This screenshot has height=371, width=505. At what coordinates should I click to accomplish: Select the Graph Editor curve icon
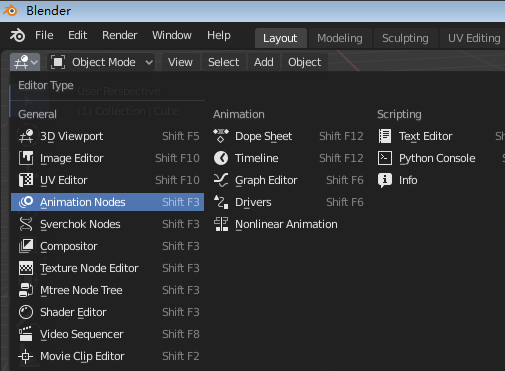coord(221,180)
